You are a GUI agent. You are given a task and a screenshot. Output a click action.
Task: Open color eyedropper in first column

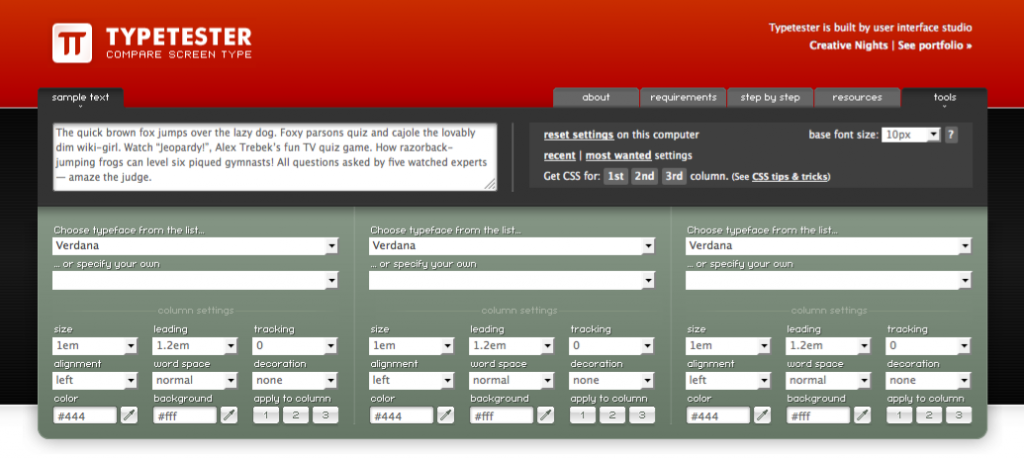pos(129,415)
